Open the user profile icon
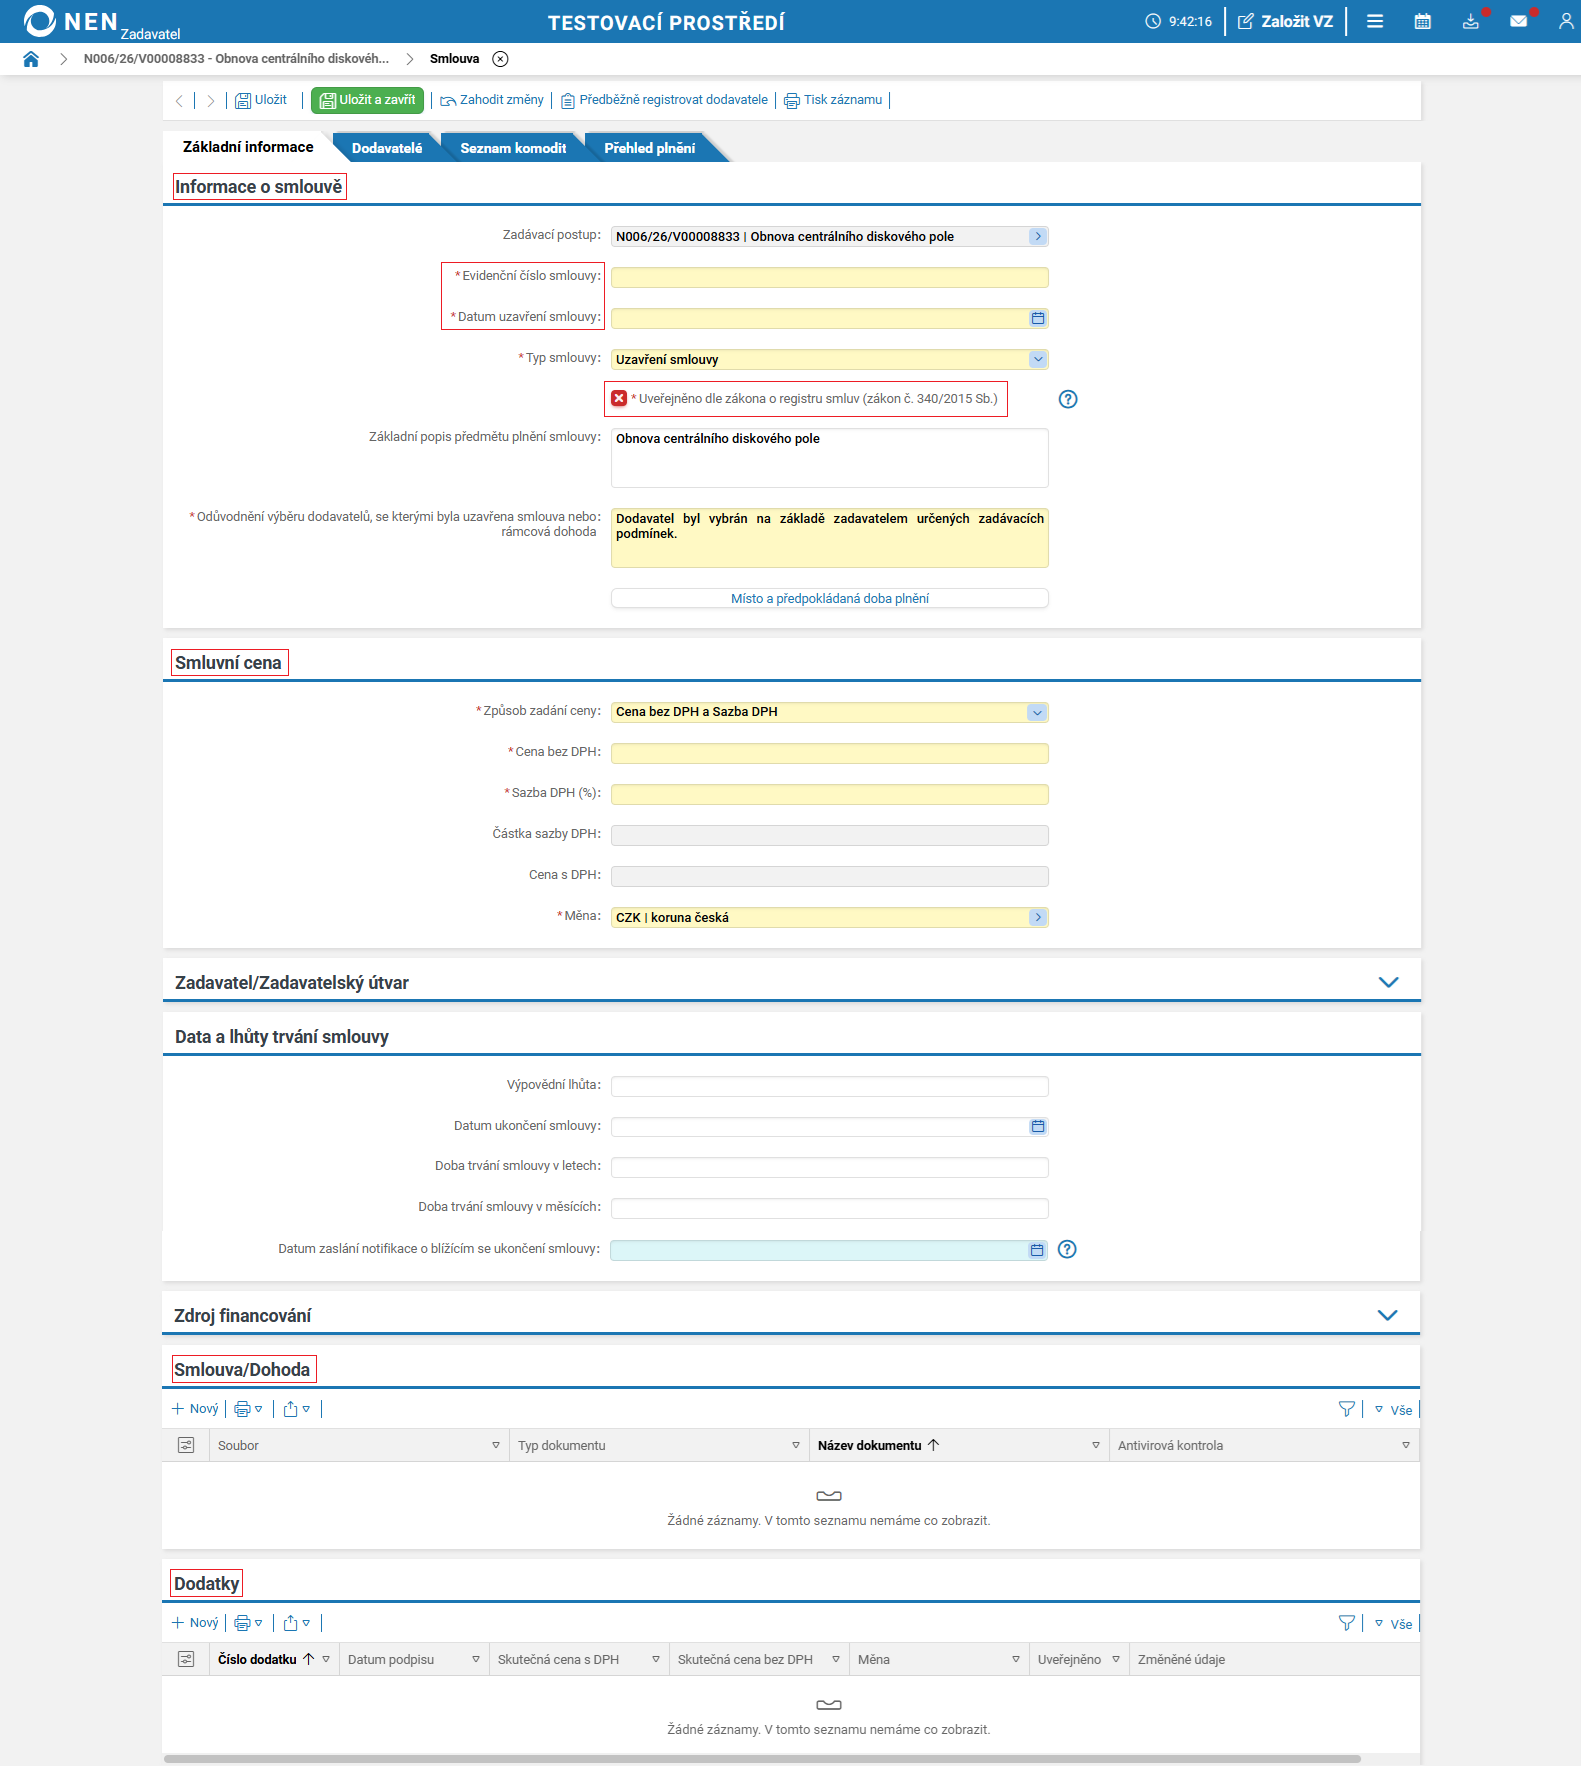The image size is (1581, 1766). [1566, 21]
